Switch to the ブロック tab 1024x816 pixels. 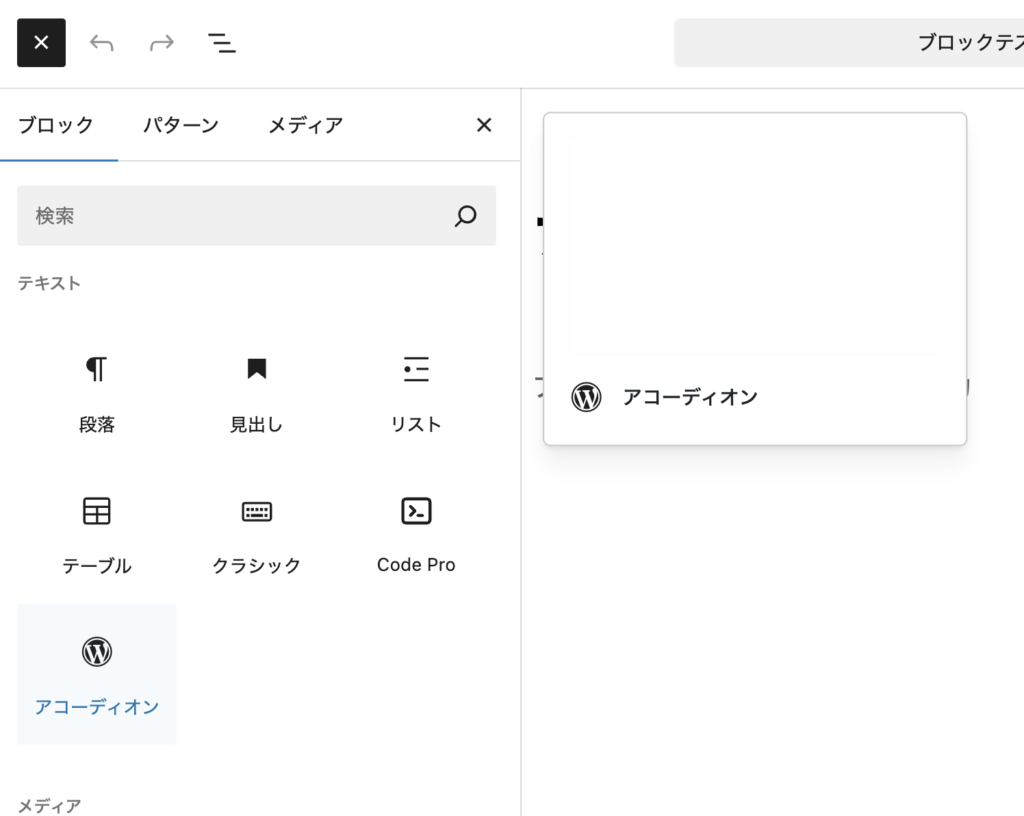(x=56, y=125)
